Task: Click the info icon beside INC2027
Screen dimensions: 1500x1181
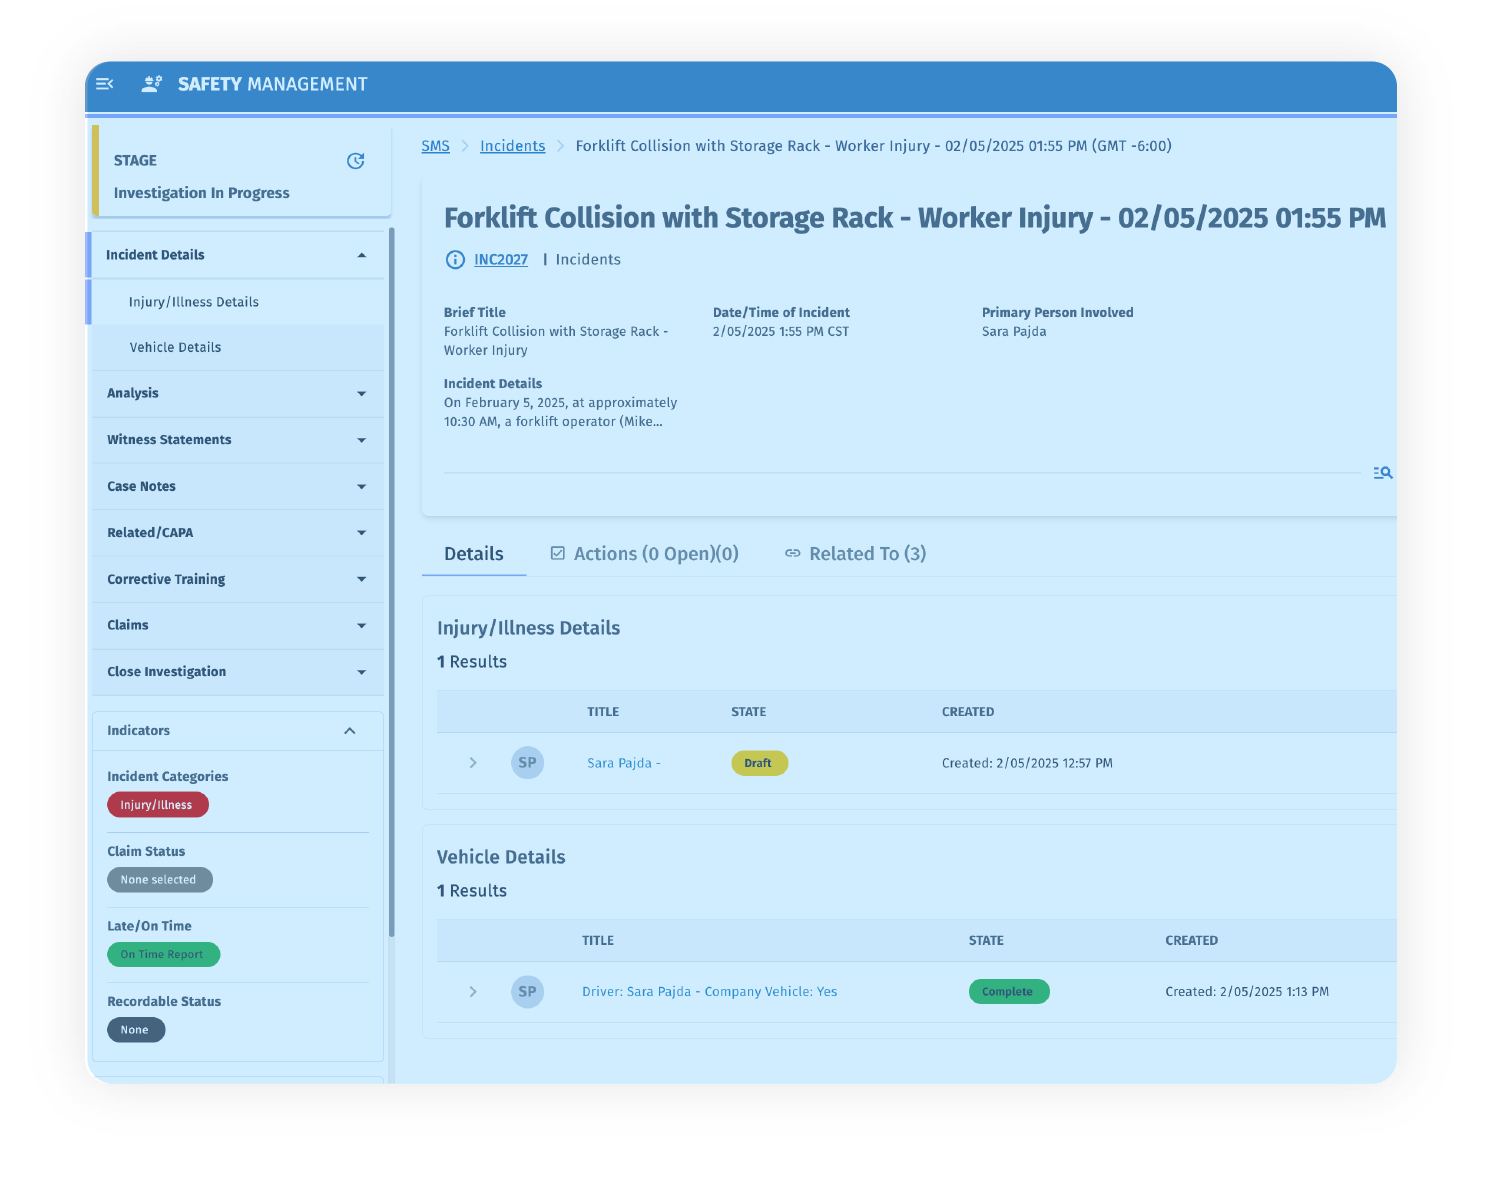Action: (x=455, y=260)
